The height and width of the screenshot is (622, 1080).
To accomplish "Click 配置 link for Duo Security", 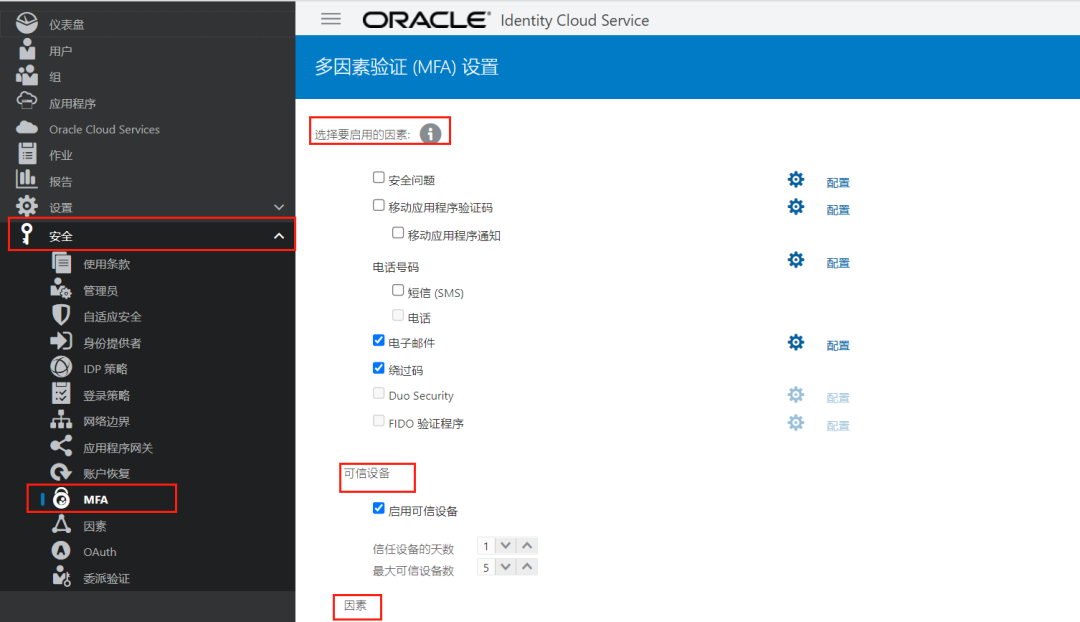I will coord(838,397).
